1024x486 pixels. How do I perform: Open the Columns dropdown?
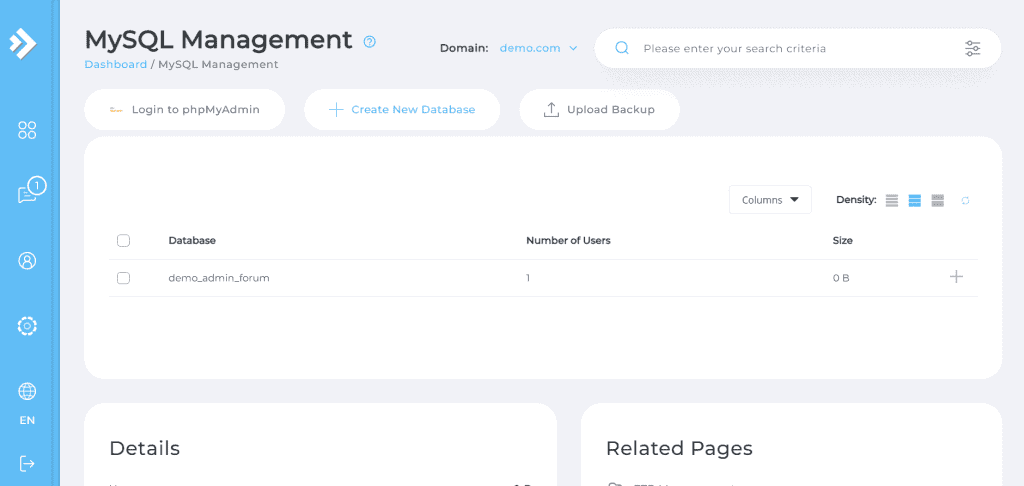[x=770, y=200]
